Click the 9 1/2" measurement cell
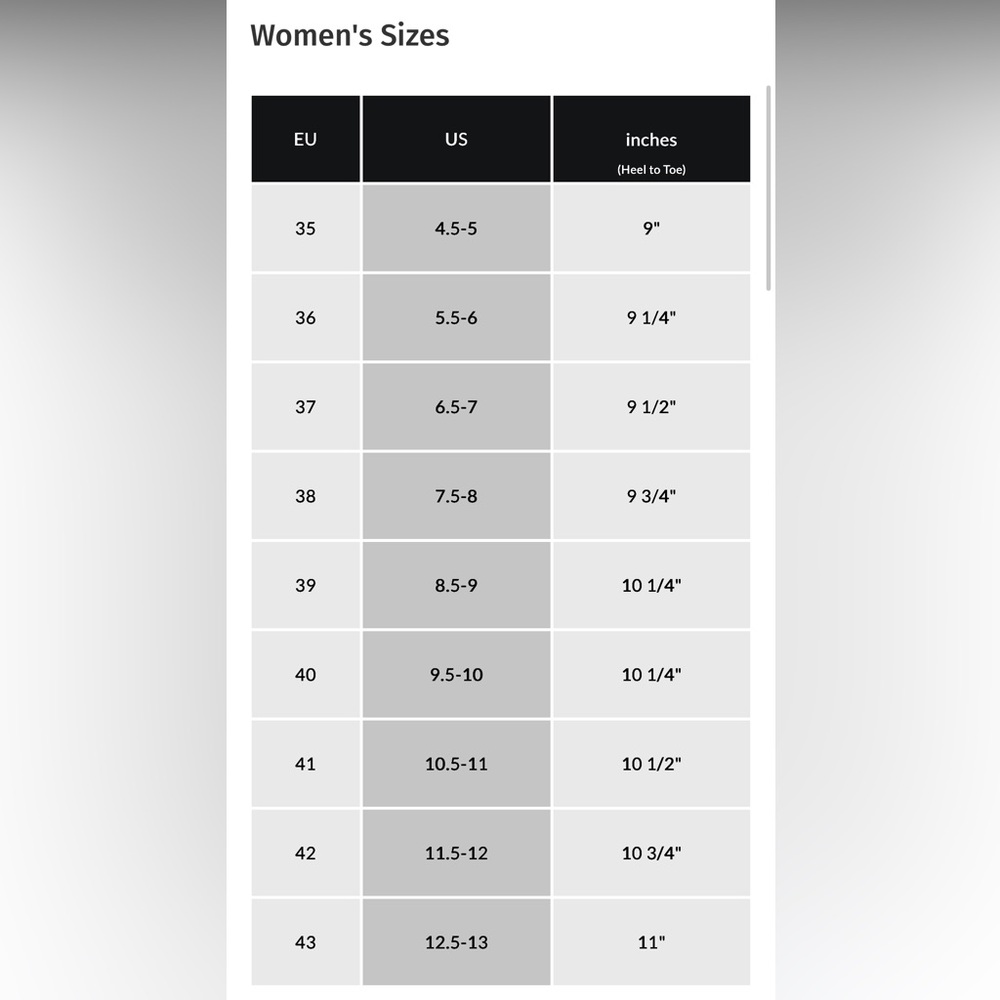 pos(651,407)
